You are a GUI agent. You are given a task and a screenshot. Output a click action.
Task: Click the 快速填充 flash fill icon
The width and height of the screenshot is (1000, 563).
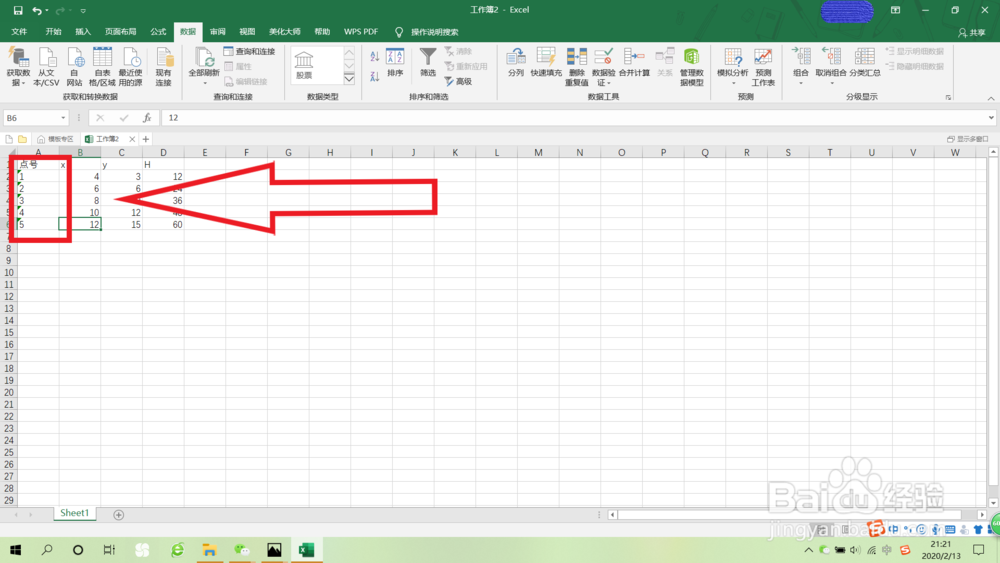546,62
